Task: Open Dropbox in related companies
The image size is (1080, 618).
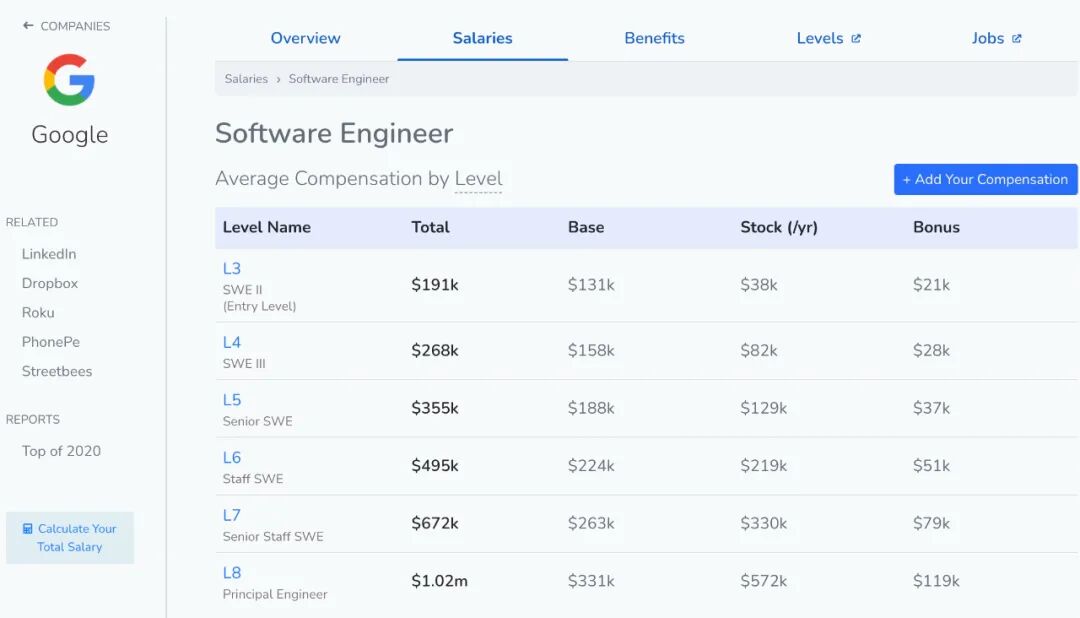Action: tap(50, 283)
